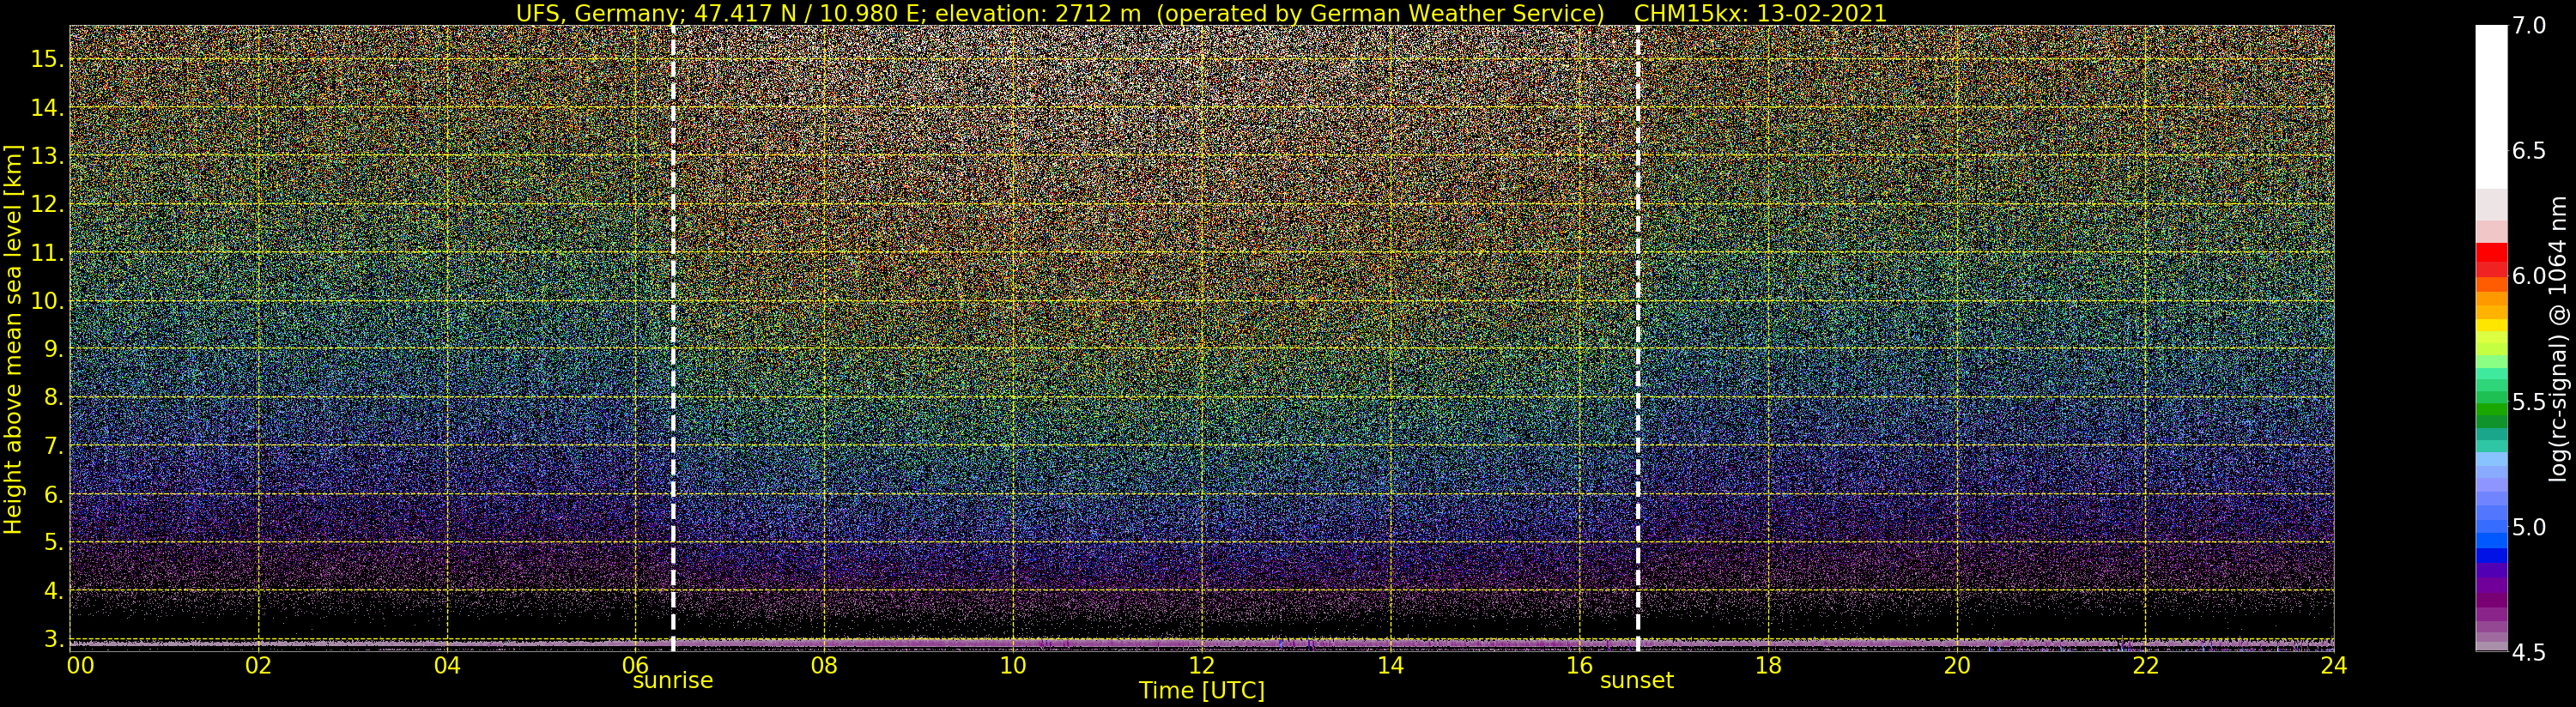Click the "12" time tick label
Viewport: 2576px width, 707px height.
click(1202, 666)
